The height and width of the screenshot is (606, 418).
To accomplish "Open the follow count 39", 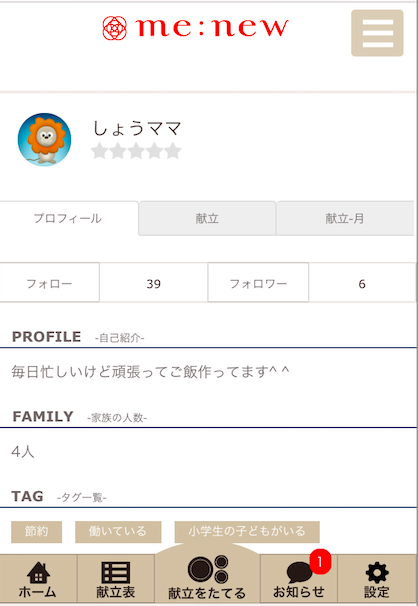I will (x=154, y=284).
